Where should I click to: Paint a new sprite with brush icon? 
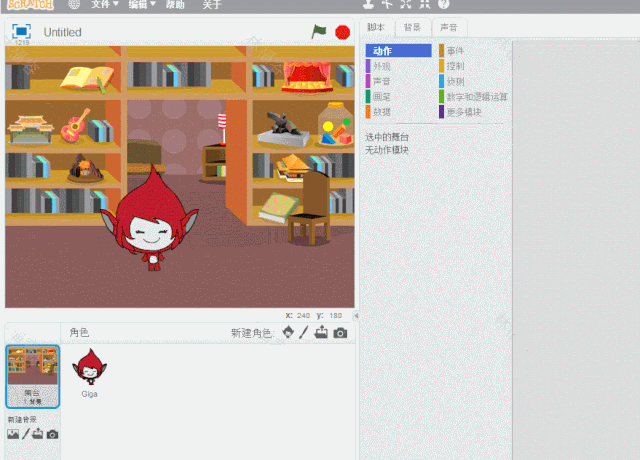305,332
